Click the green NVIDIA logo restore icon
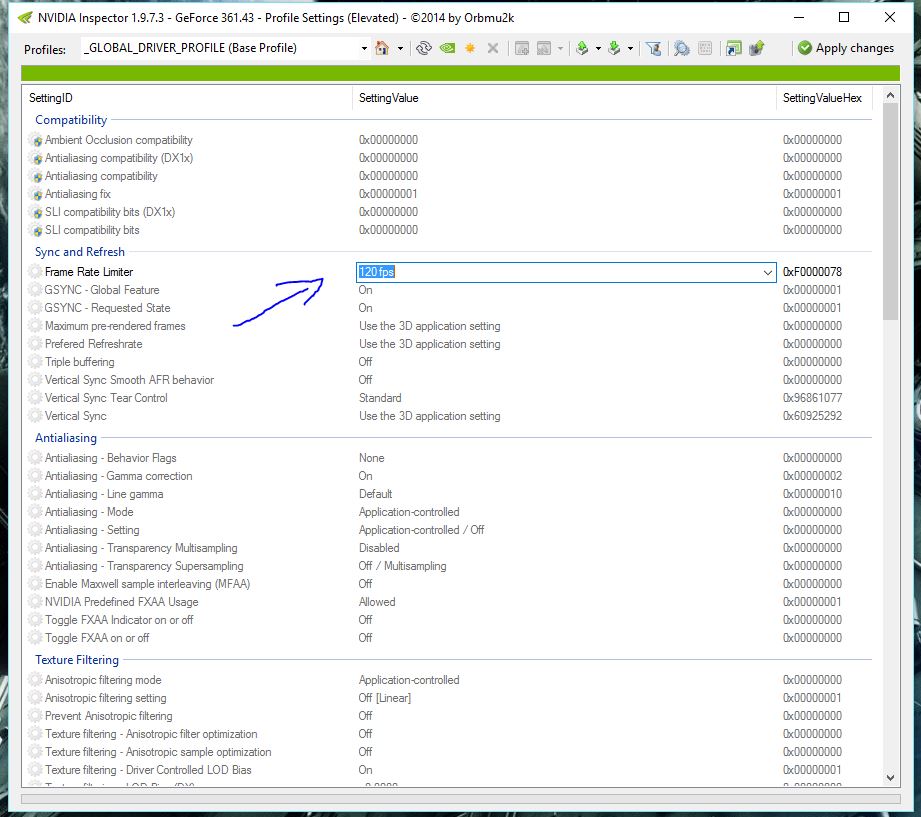The width and height of the screenshot is (921, 817). point(448,48)
